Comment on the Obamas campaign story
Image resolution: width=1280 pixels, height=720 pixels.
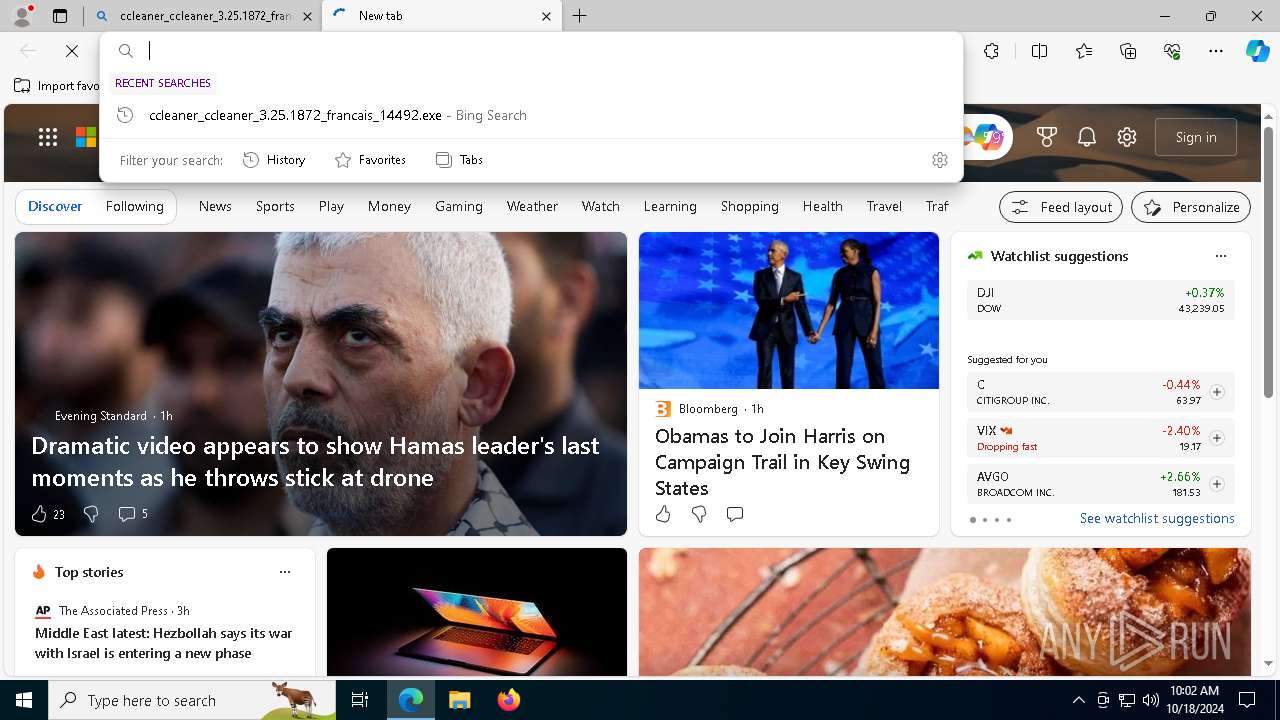(735, 514)
